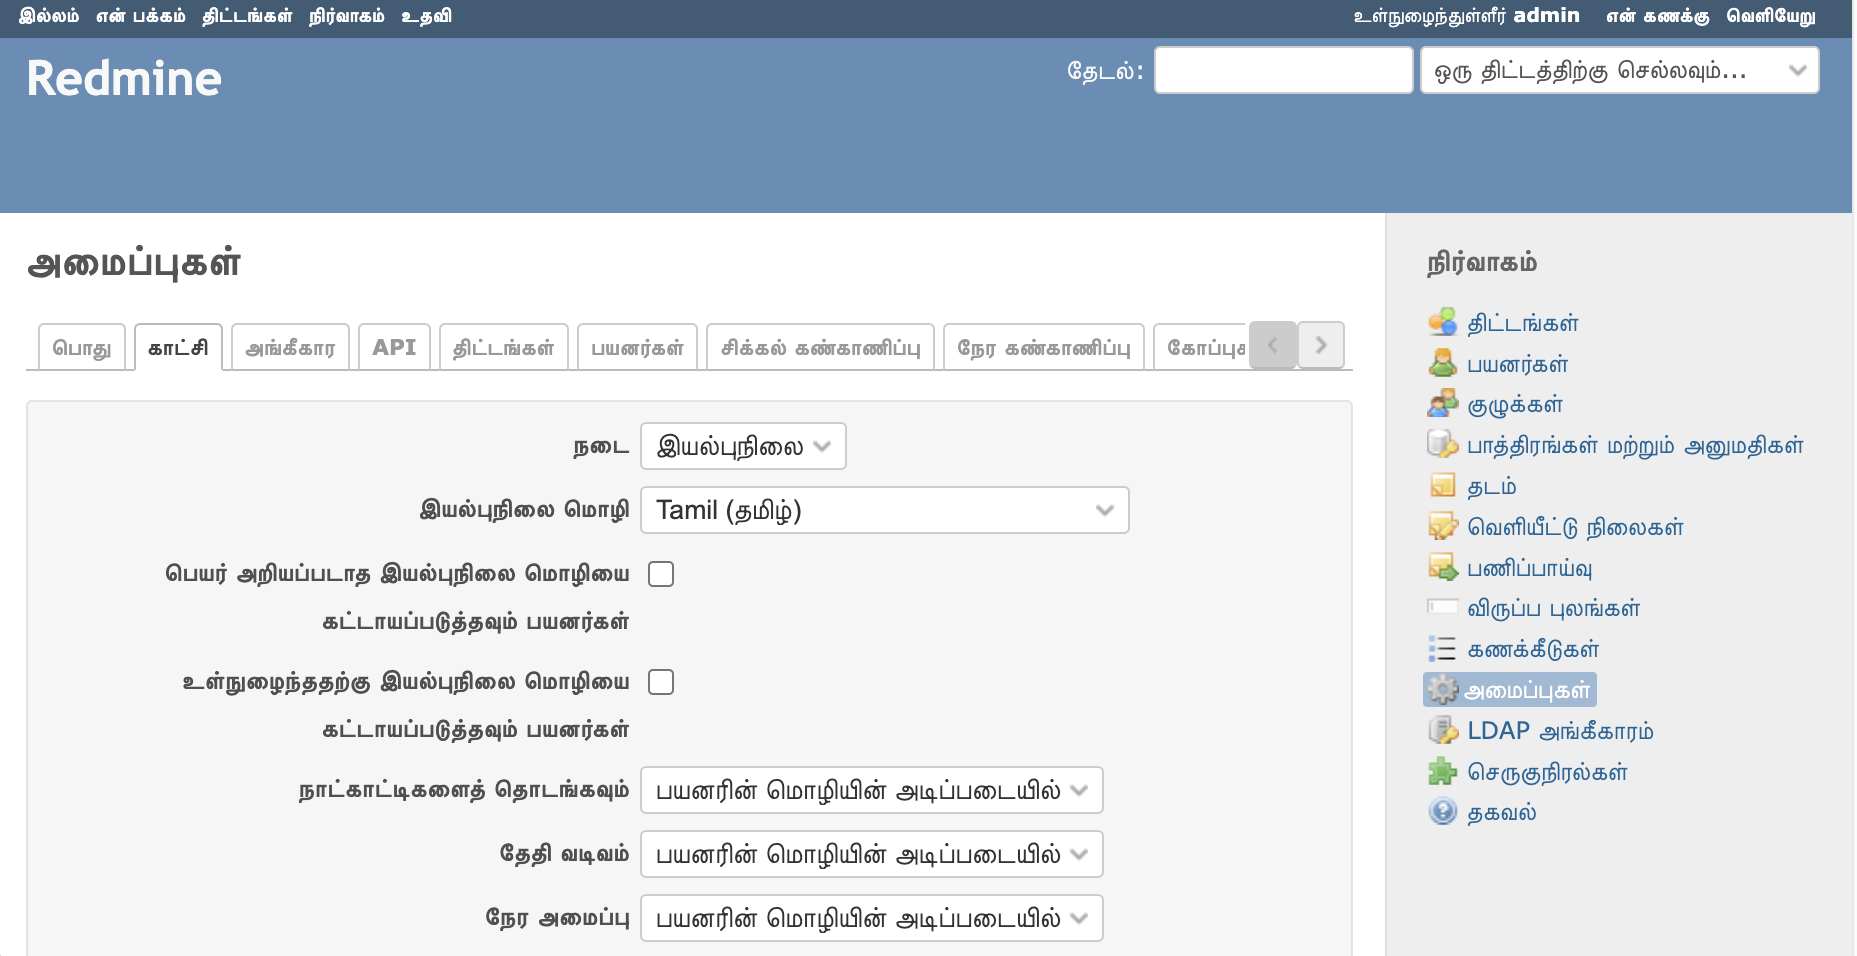Check force default language for logged-in users
This screenshot has width=1857, height=956.
[661, 681]
